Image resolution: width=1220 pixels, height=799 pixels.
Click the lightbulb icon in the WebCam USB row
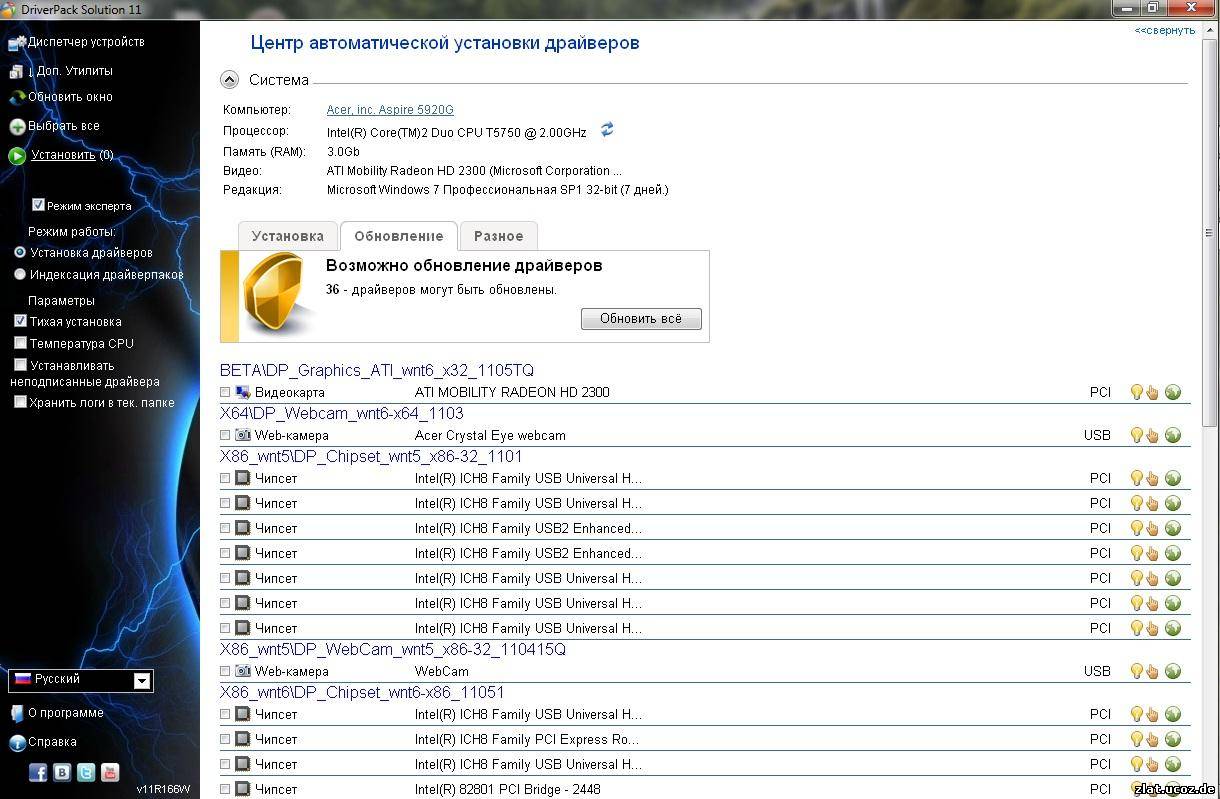pyautogui.click(x=1136, y=671)
